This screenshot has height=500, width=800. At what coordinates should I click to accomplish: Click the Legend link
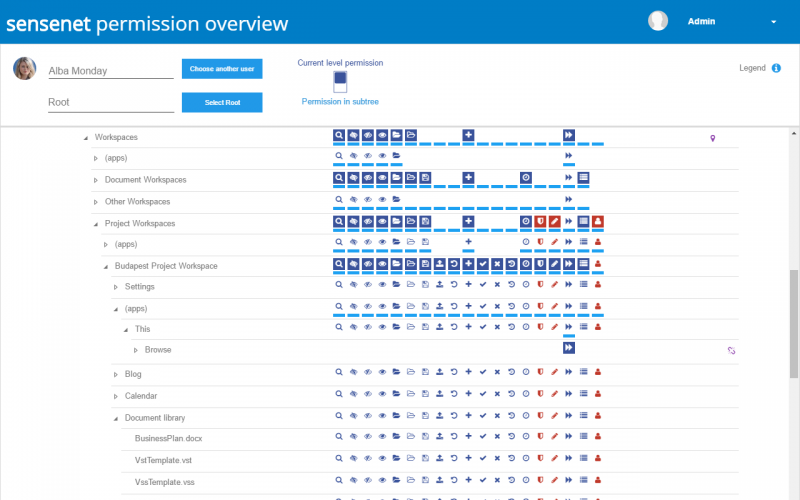(752, 68)
